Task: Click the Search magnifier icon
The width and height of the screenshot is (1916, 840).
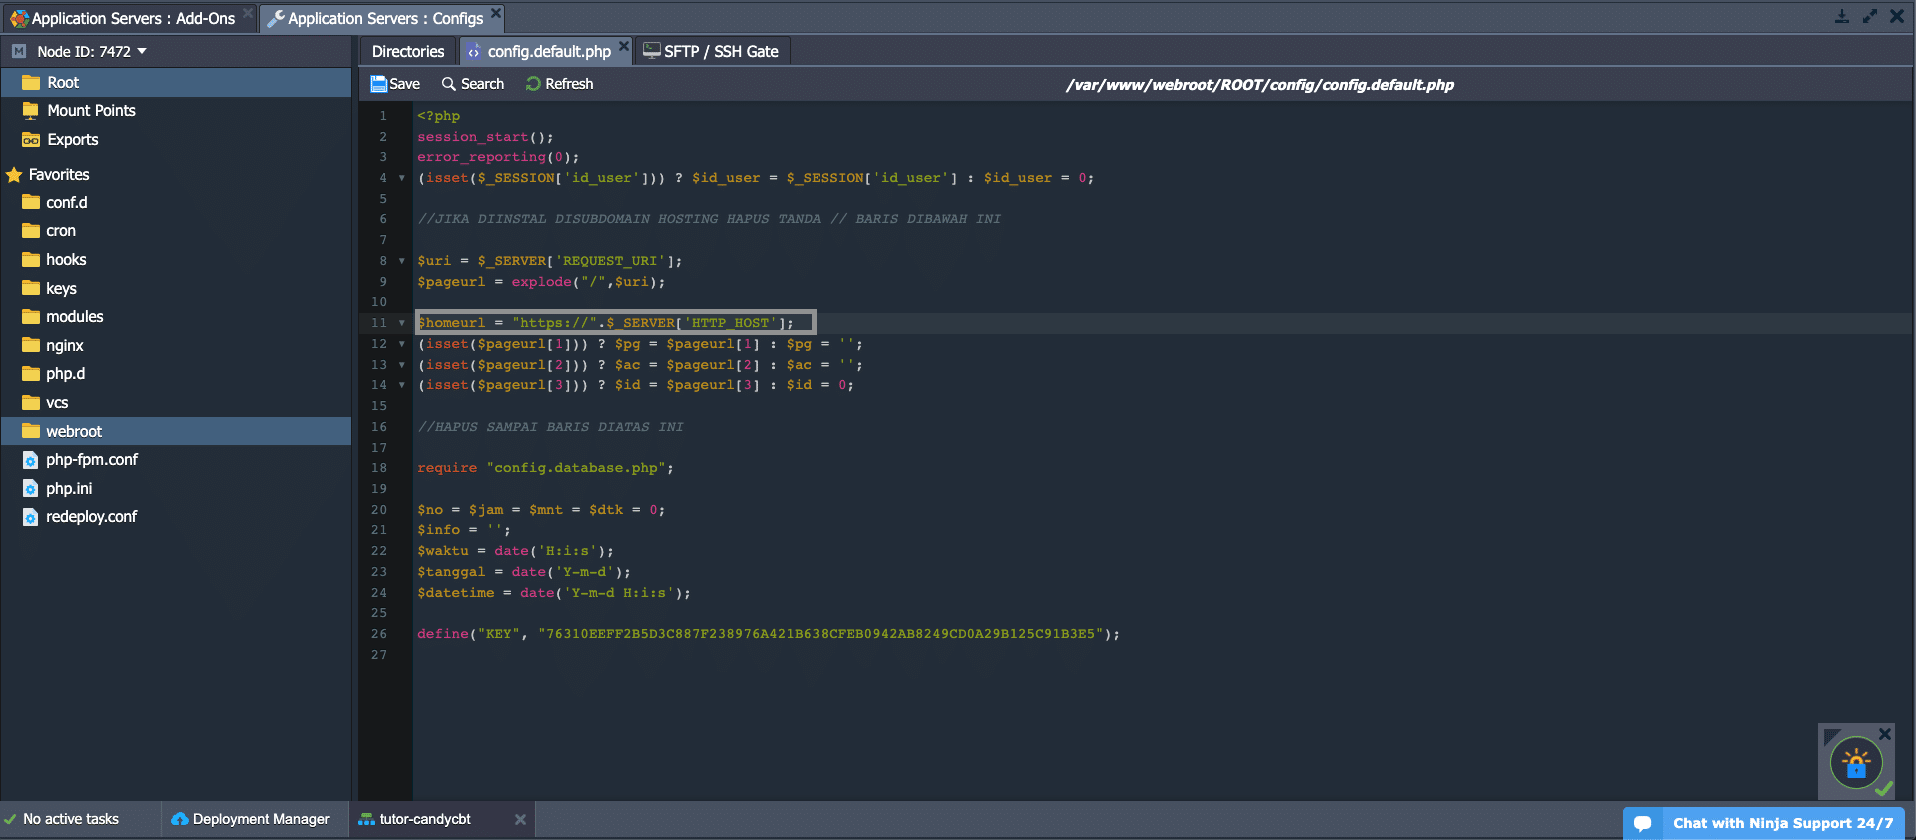Action: [x=449, y=84]
